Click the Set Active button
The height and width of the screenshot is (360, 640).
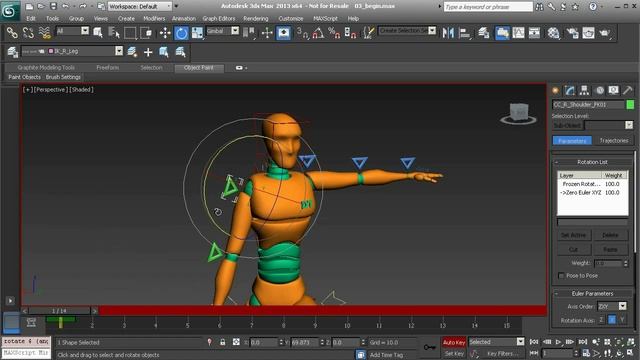[573, 235]
